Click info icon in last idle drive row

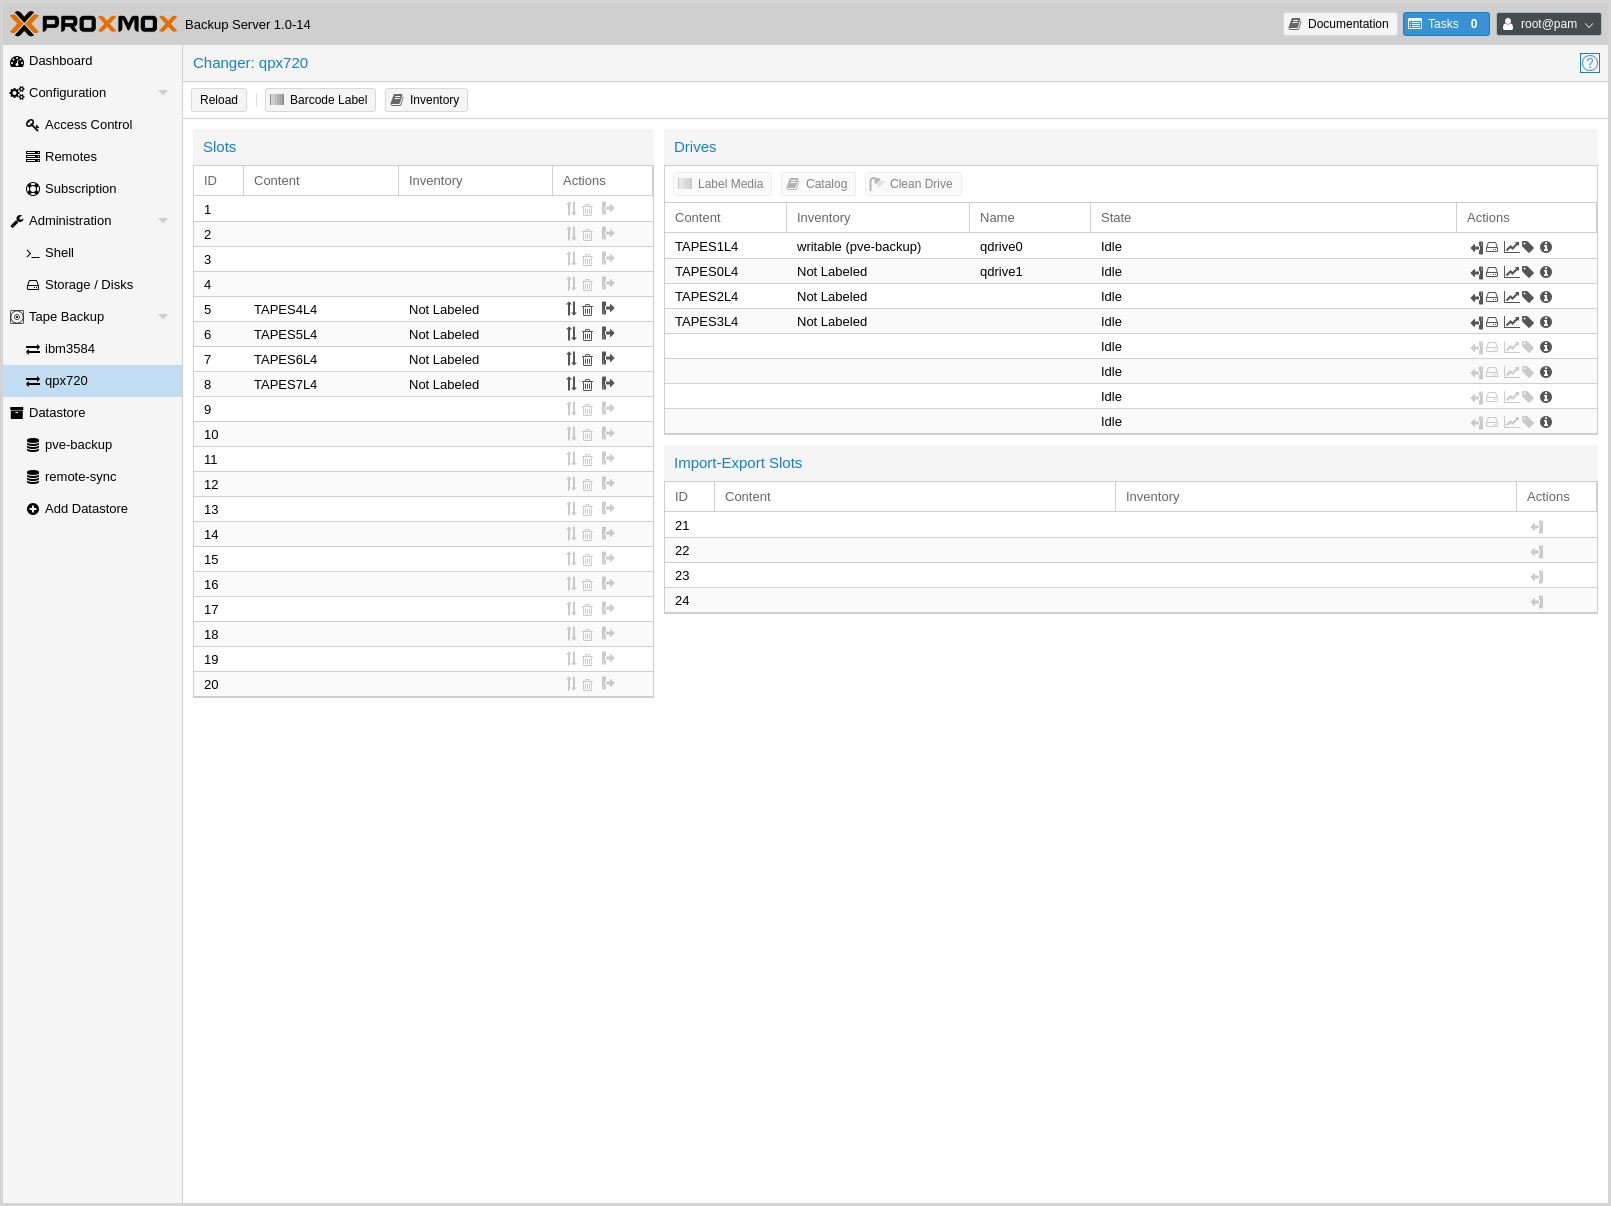pyautogui.click(x=1546, y=422)
